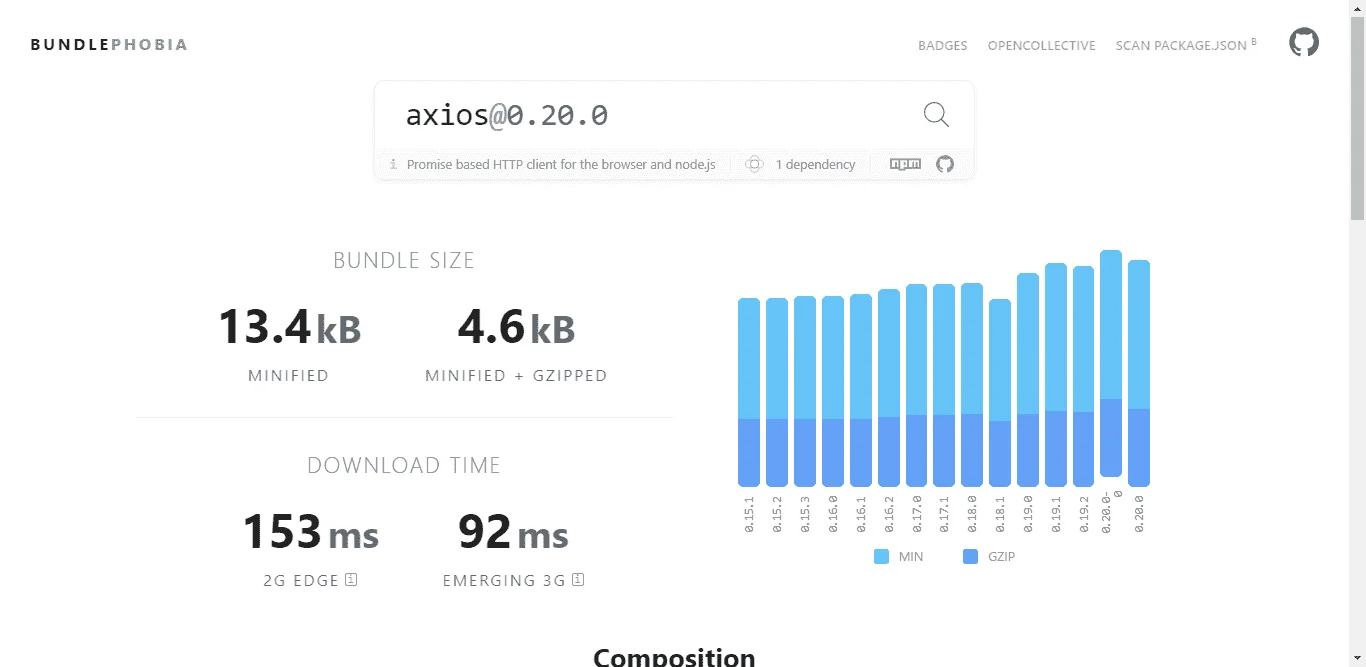Image resolution: width=1366 pixels, height=667 pixels.
Task: Open the npm icon under search box
Action: pyautogui.click(x=905, y=164)
